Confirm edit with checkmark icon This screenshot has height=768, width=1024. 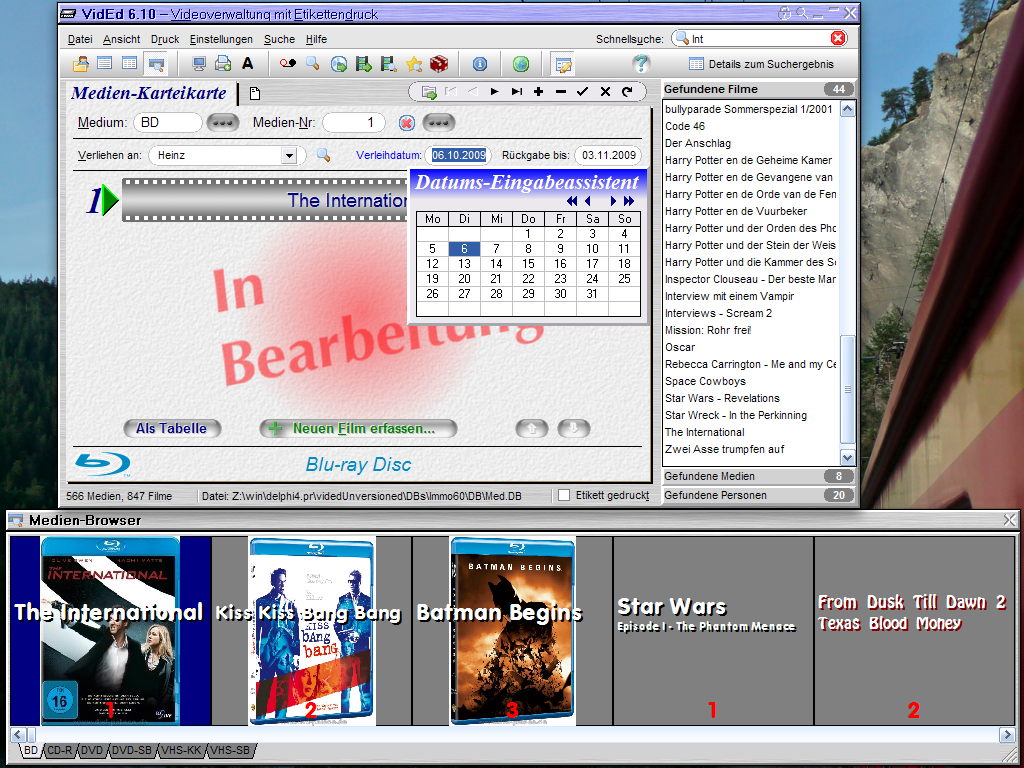583,91
